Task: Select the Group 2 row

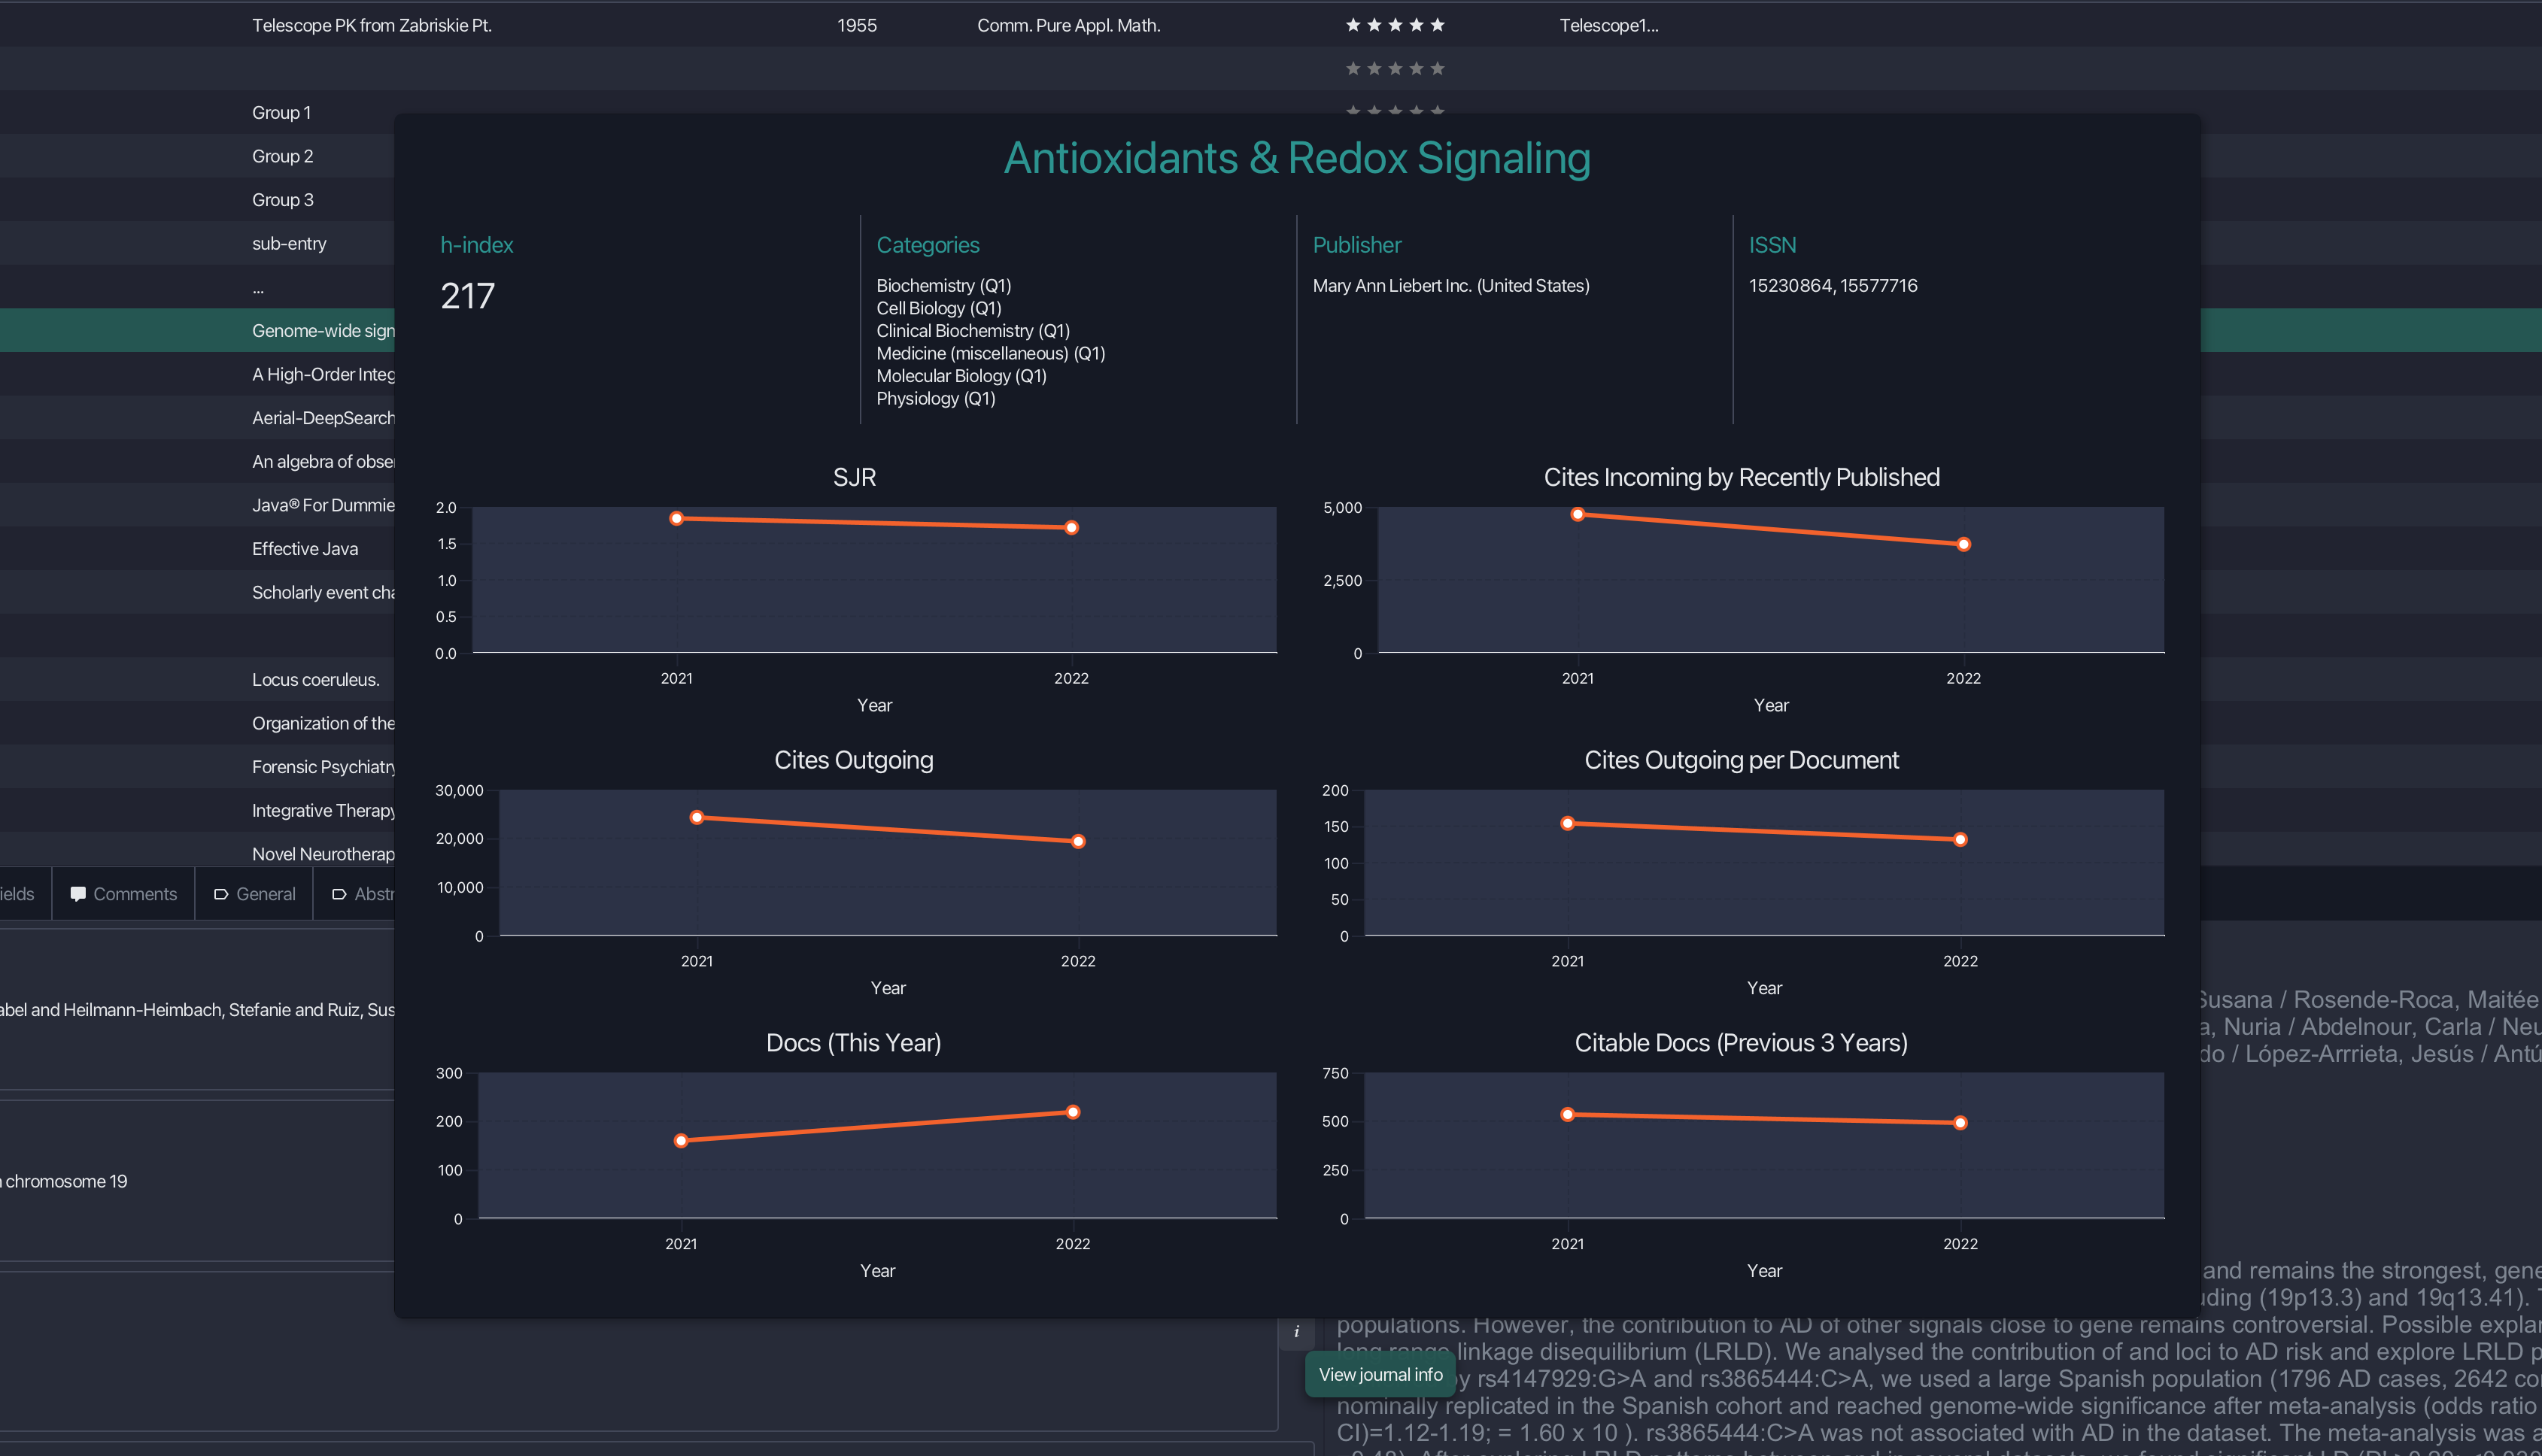Action: tap(282, 156)
